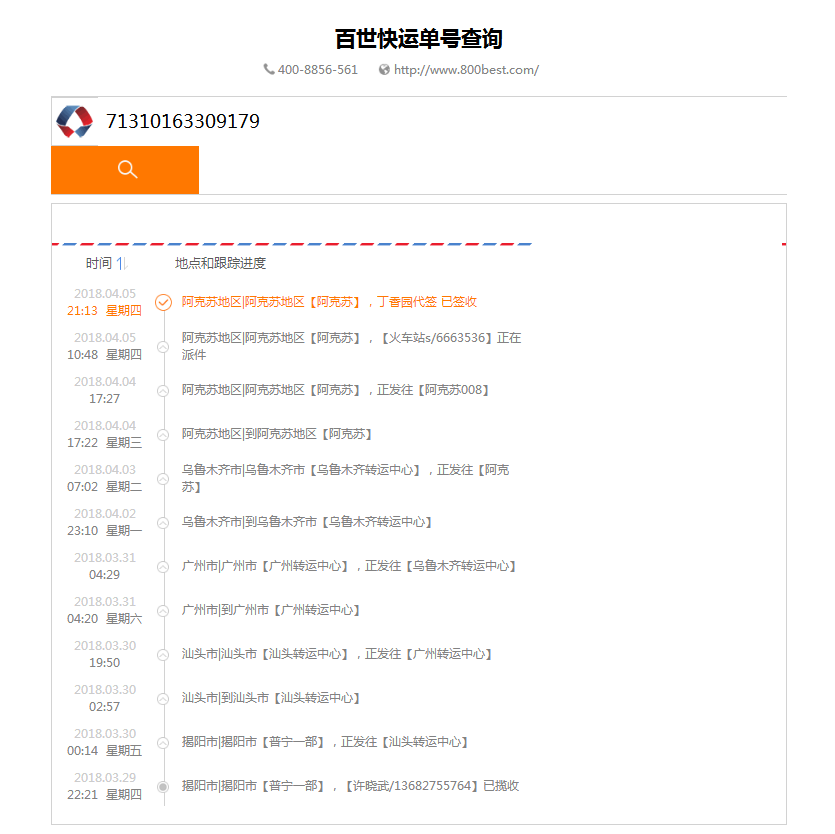Click the tracking number input field 71310163309179

442,121
